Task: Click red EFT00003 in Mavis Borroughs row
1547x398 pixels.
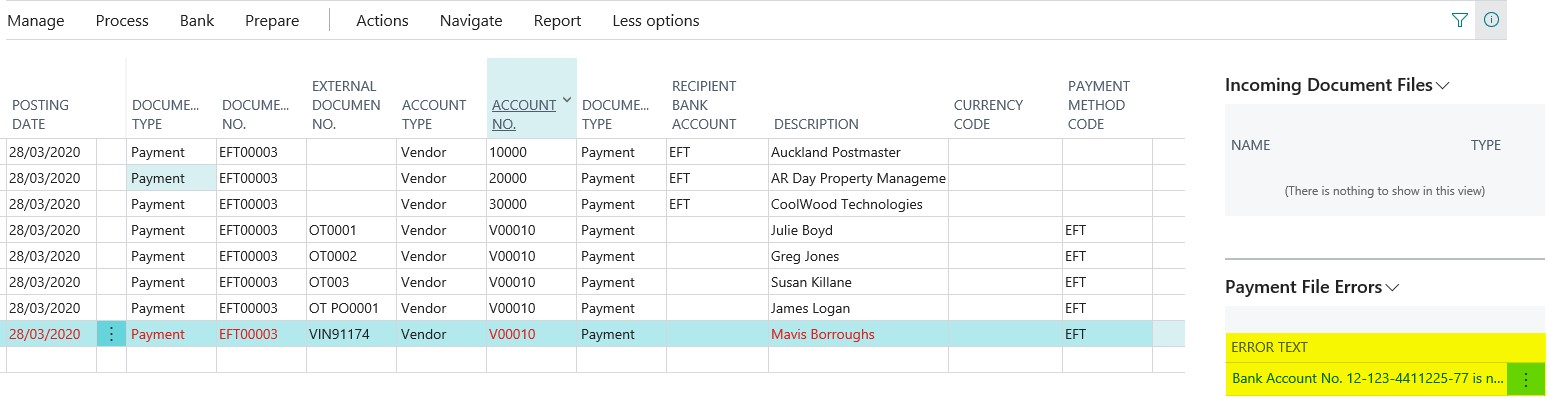Action: click(x=249, y=334)
